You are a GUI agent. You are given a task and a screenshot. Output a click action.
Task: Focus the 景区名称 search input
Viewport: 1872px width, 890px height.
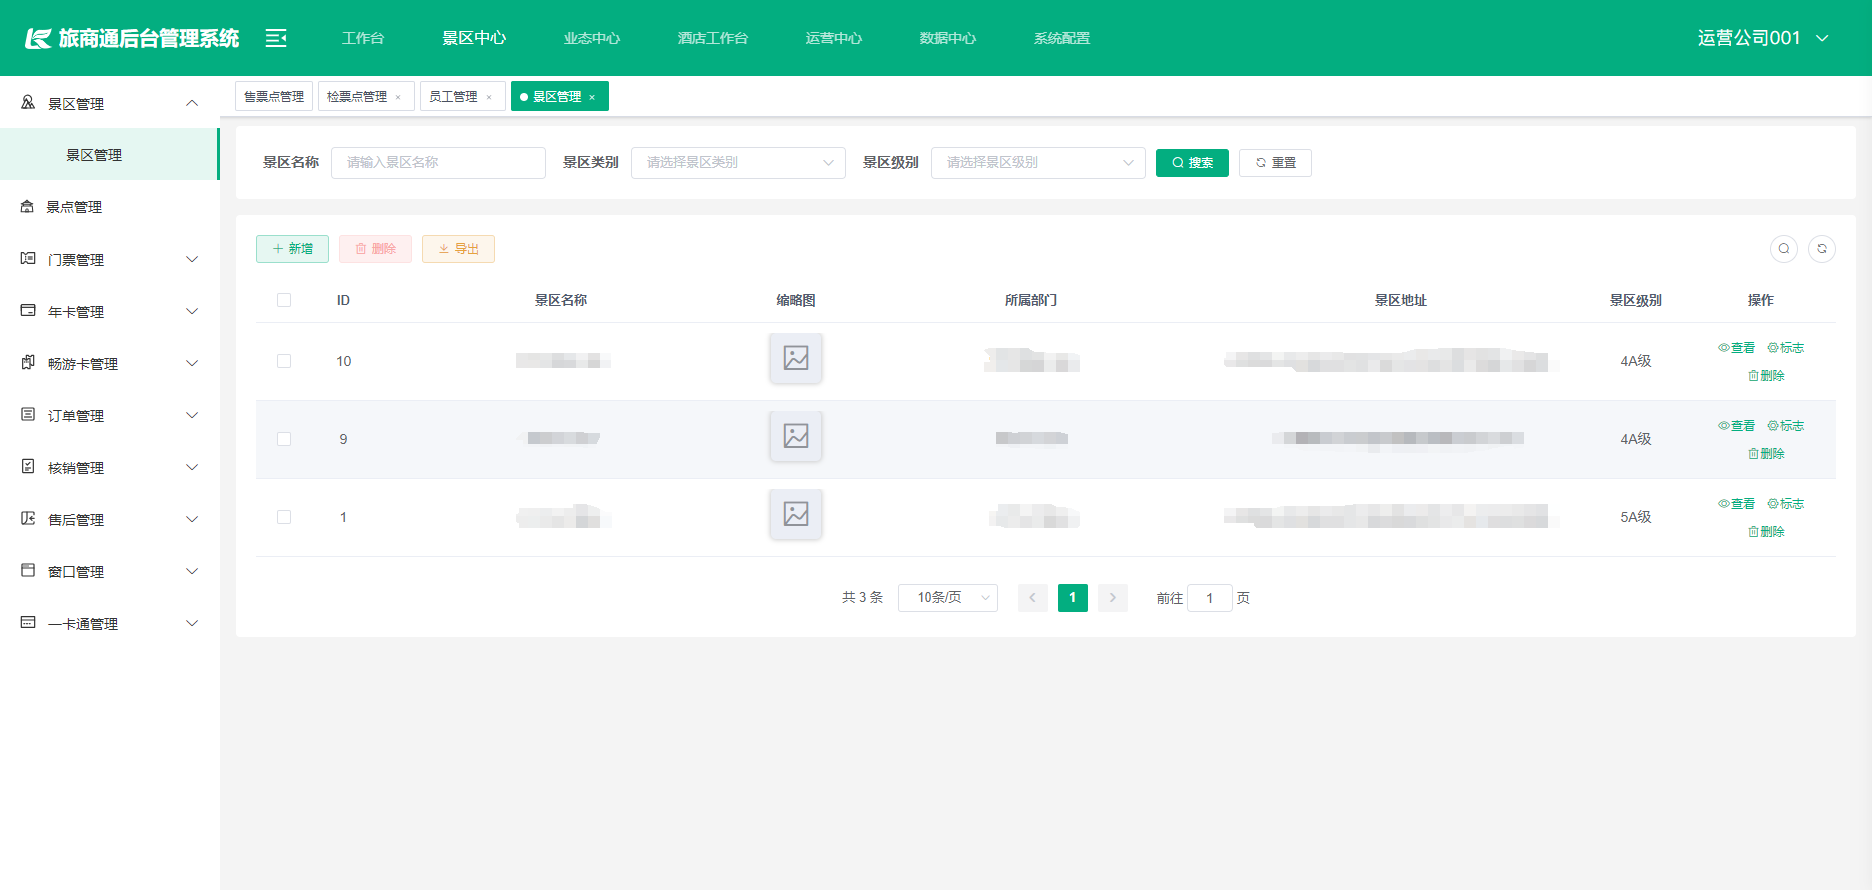[438, 163]
